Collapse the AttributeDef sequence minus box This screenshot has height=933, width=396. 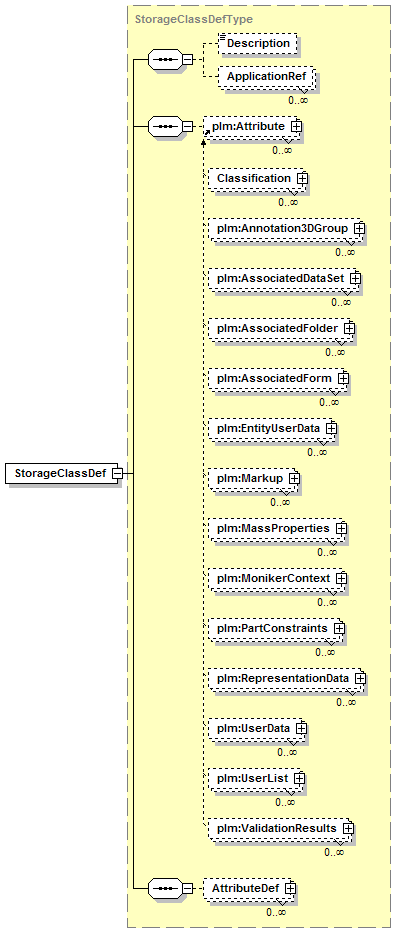pyautogui.click(x=187, y=888)
